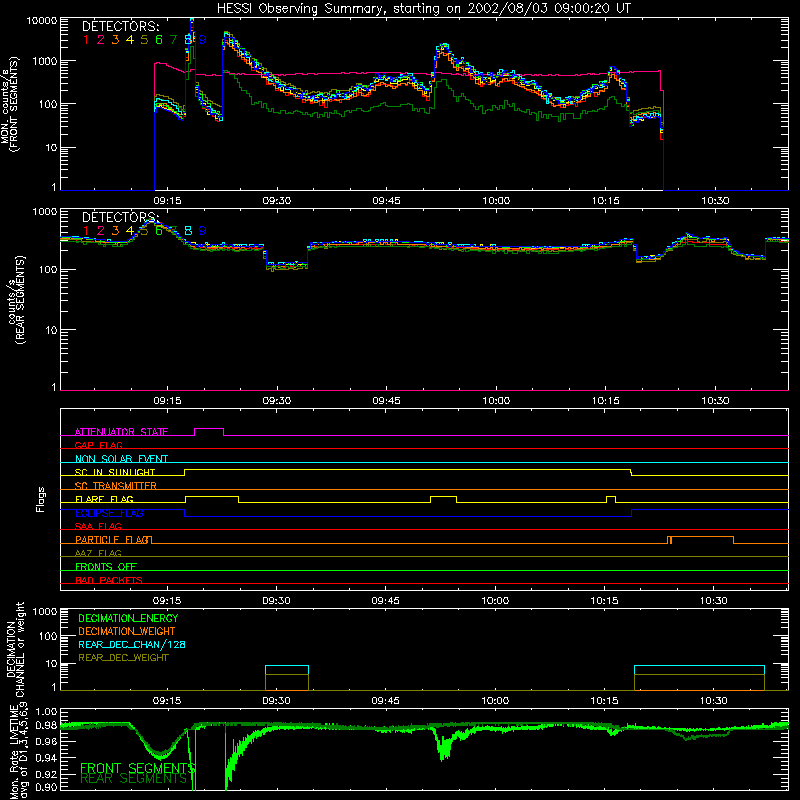Viewport: 800px width, 800px height.
Task: Click the 09:45 tick under rear segments plot
Action: point(386,401)
